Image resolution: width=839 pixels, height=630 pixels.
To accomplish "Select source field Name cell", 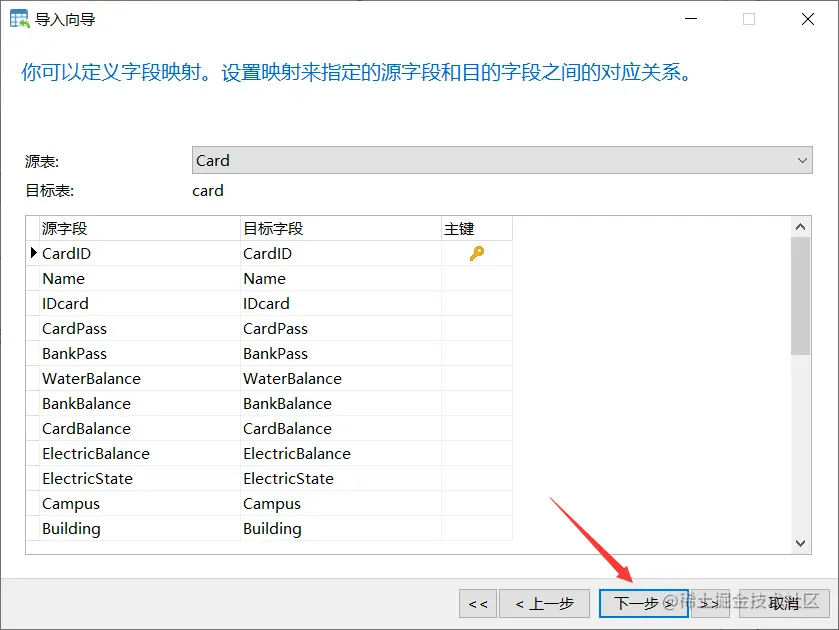I will click(140, 278).
